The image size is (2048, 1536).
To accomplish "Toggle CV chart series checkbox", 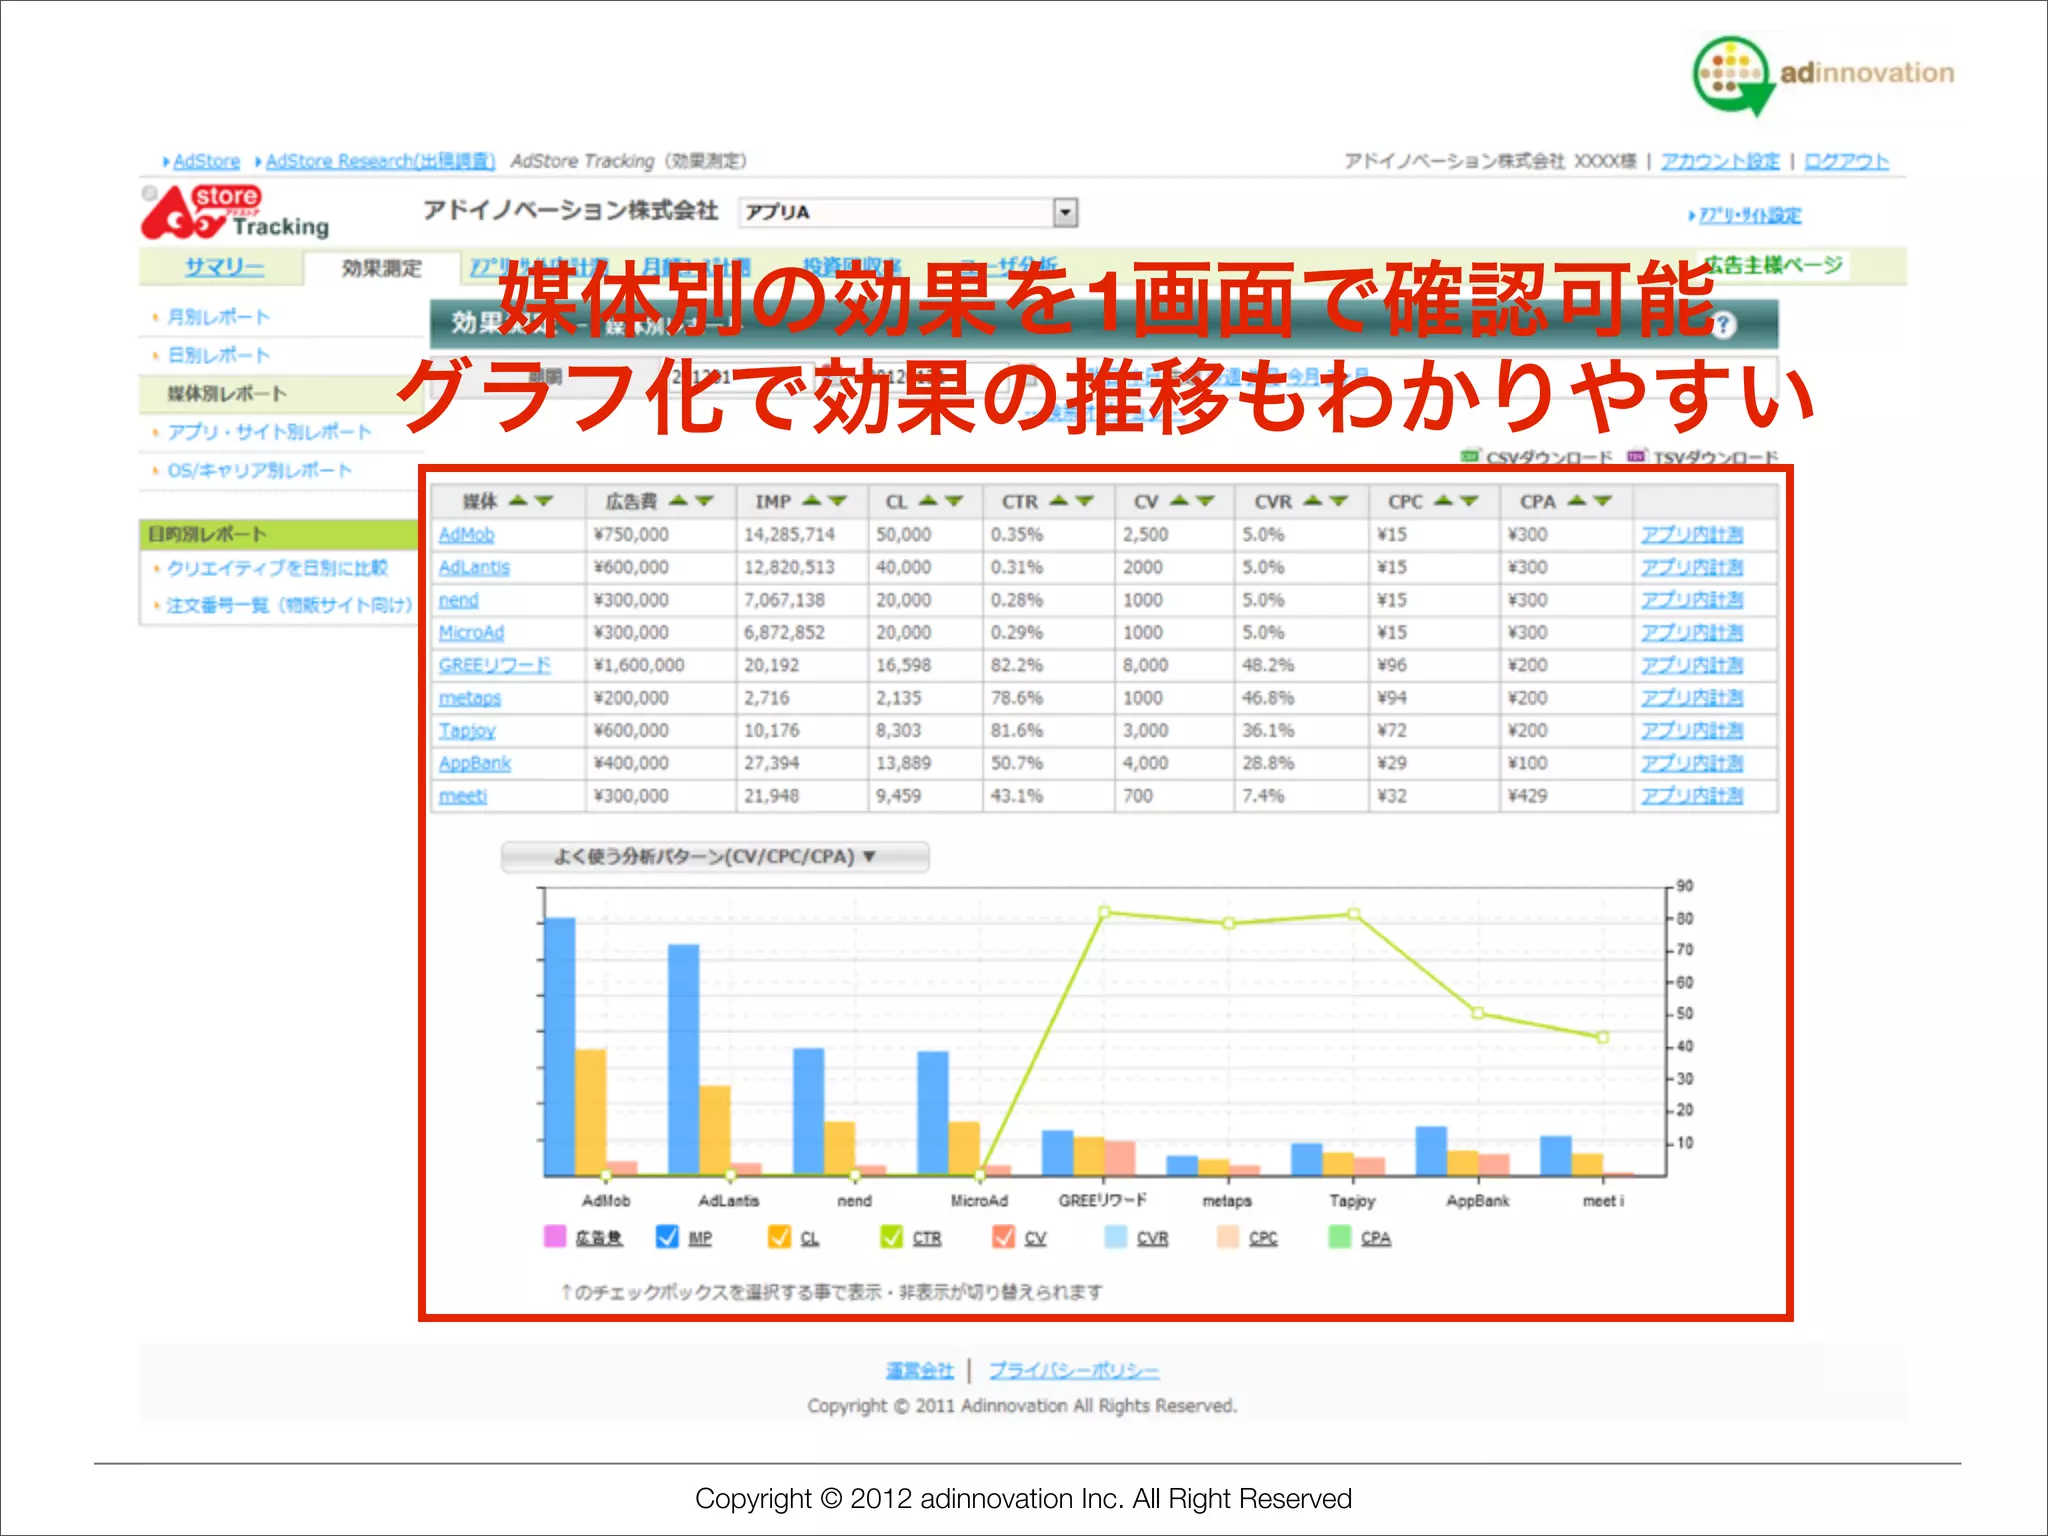I will tap(1003, 1236).
